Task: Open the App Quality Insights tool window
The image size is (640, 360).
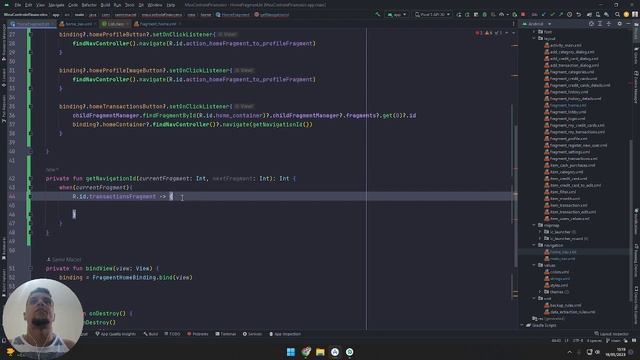Action: click(x=116, y=334)
